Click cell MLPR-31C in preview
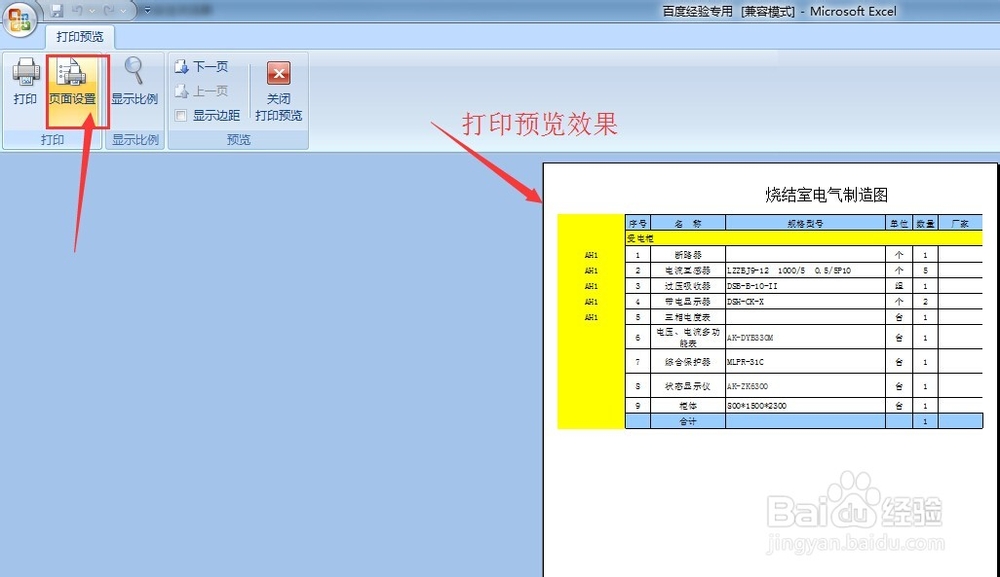Viewport: 1000px width, 577px height. tap(805, 362)
